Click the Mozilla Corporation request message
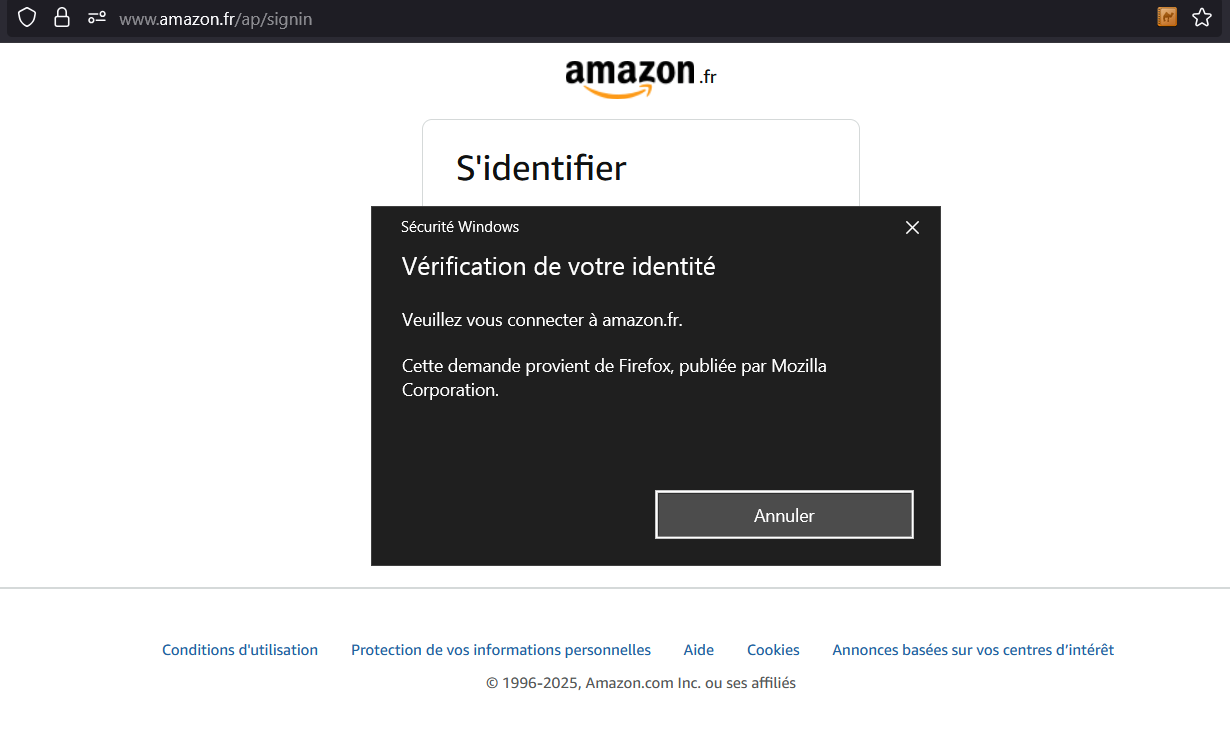1230x734 pixels. coord(614,378)
